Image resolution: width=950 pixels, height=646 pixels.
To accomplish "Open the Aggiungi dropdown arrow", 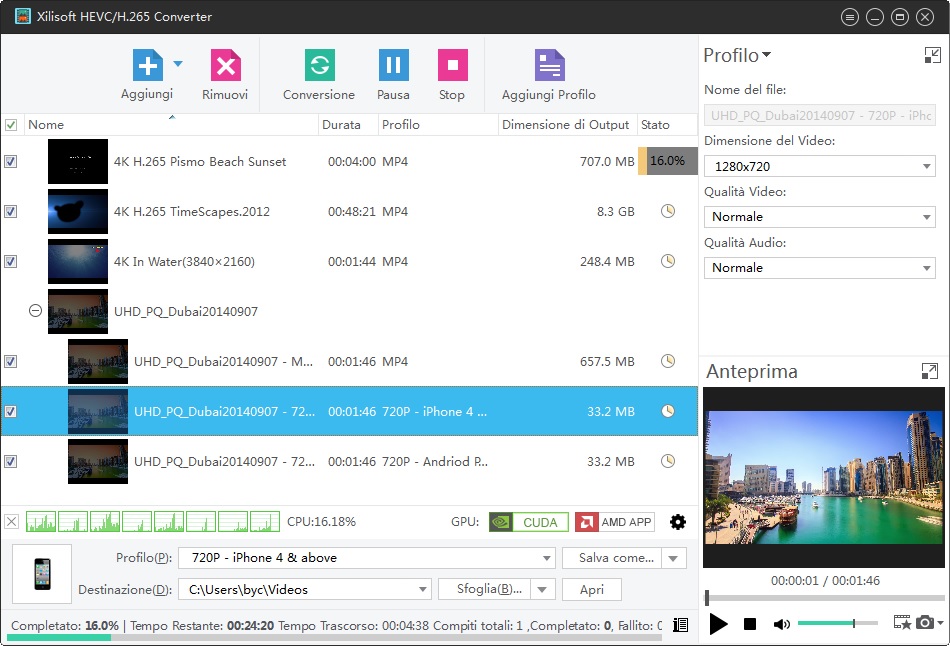I will [178, 63].
